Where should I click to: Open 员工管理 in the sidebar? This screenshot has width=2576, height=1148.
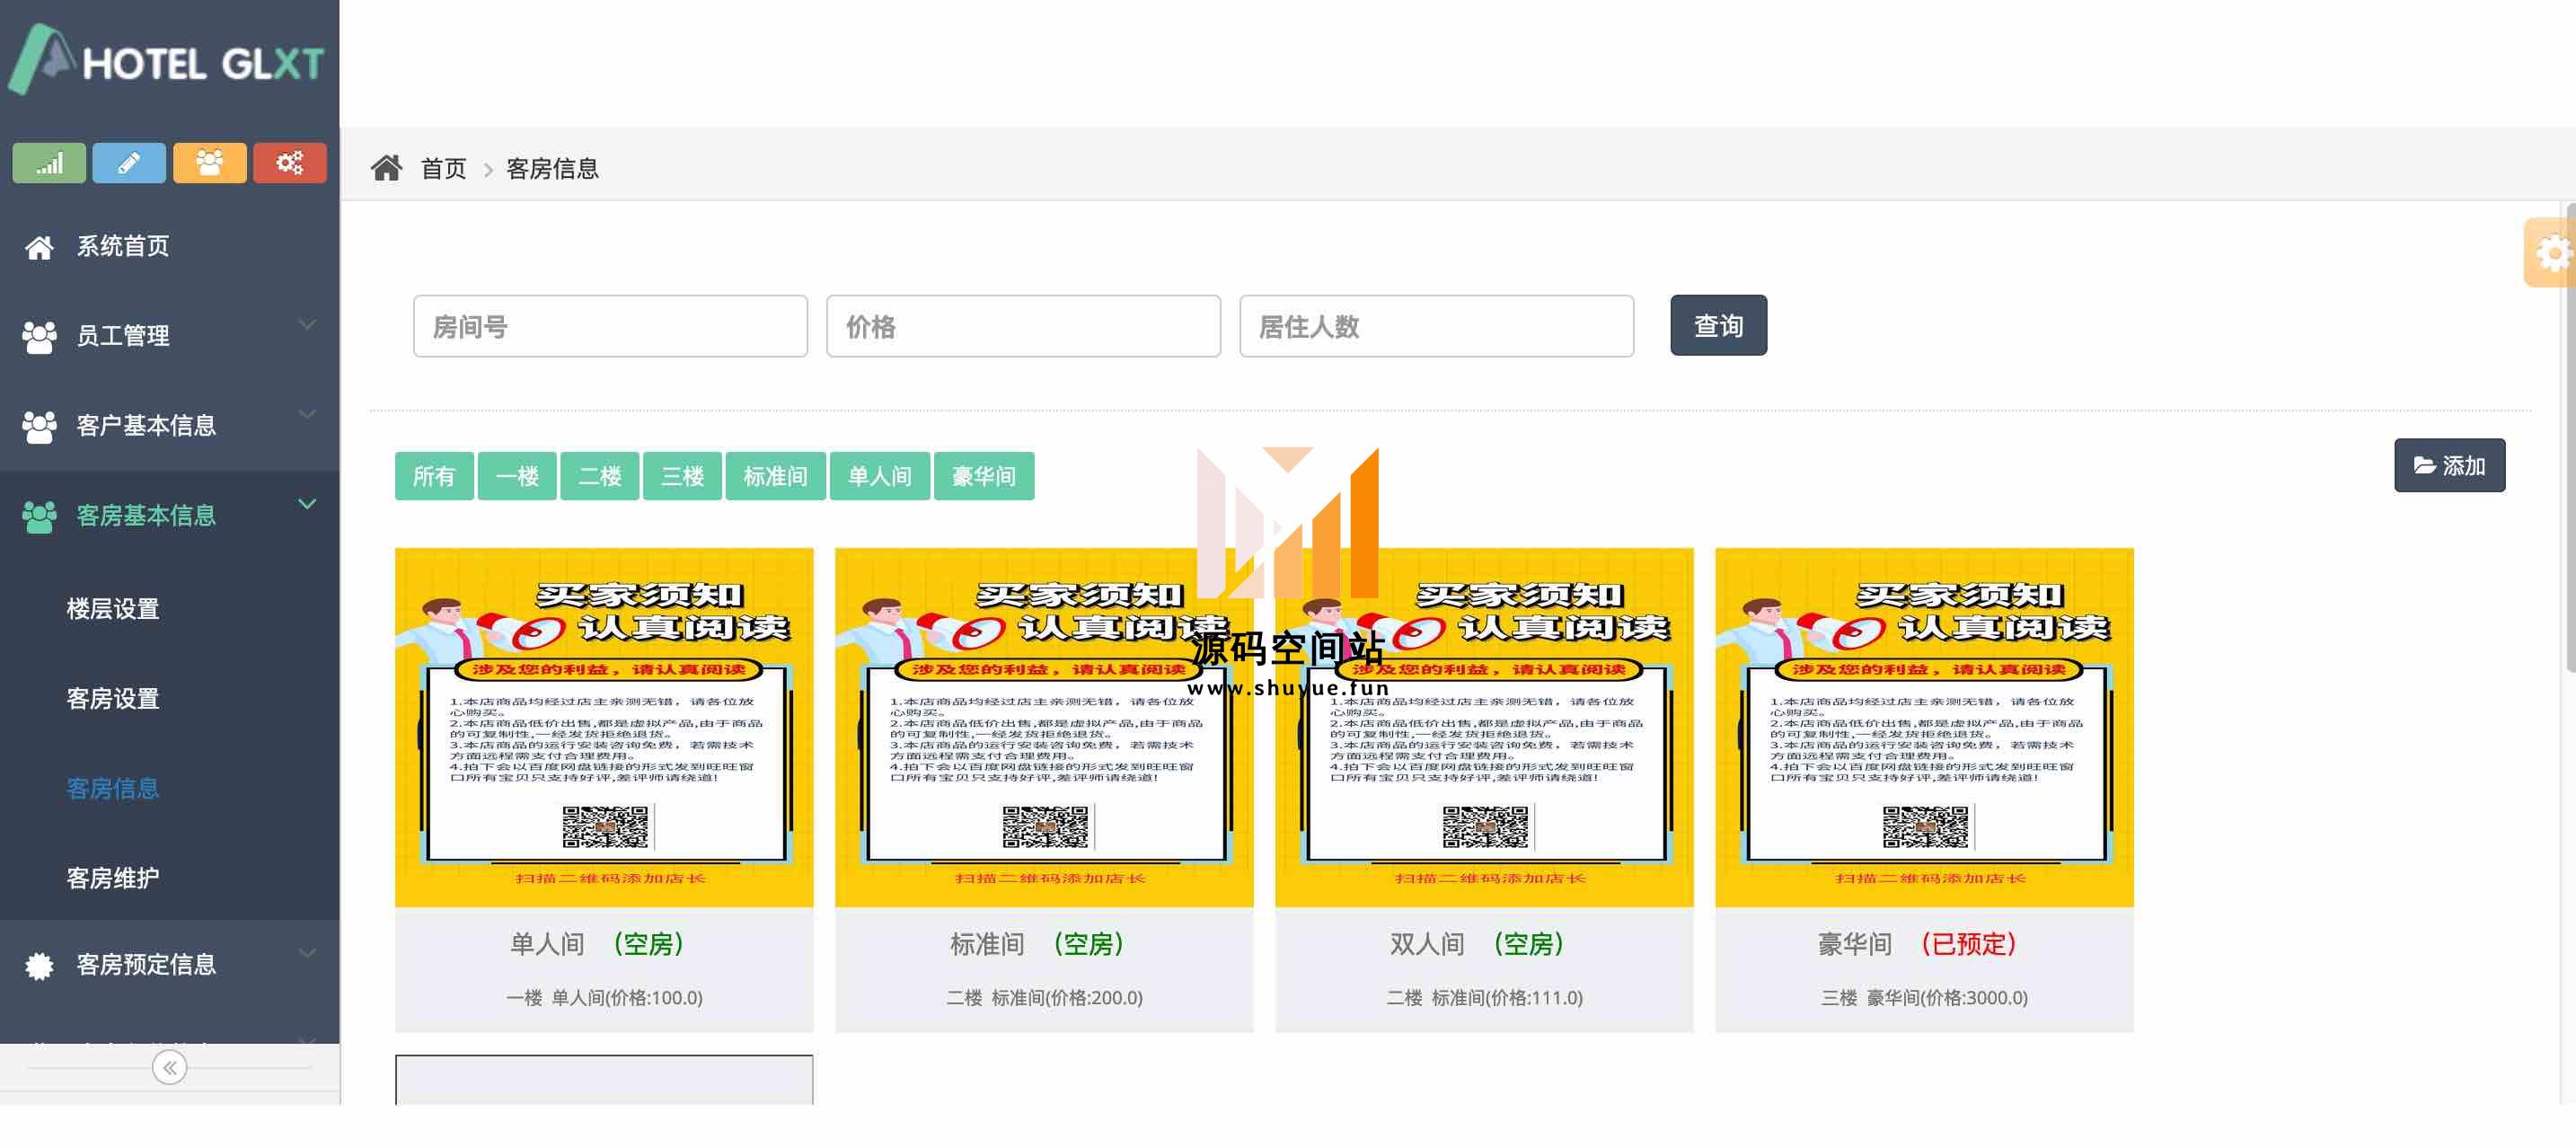(170, 336)
